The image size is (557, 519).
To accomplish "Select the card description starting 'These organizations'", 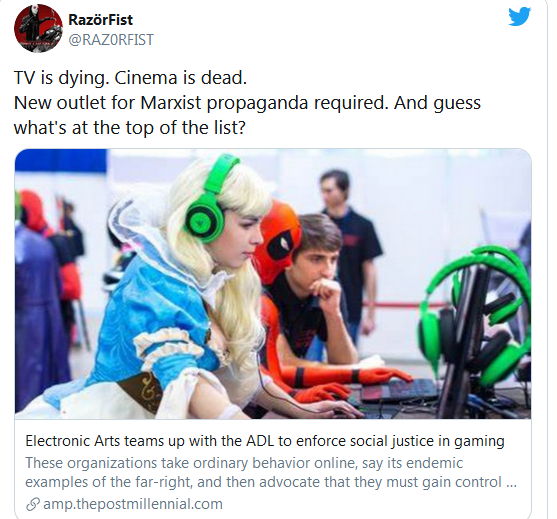I will (x=271, y=472).
